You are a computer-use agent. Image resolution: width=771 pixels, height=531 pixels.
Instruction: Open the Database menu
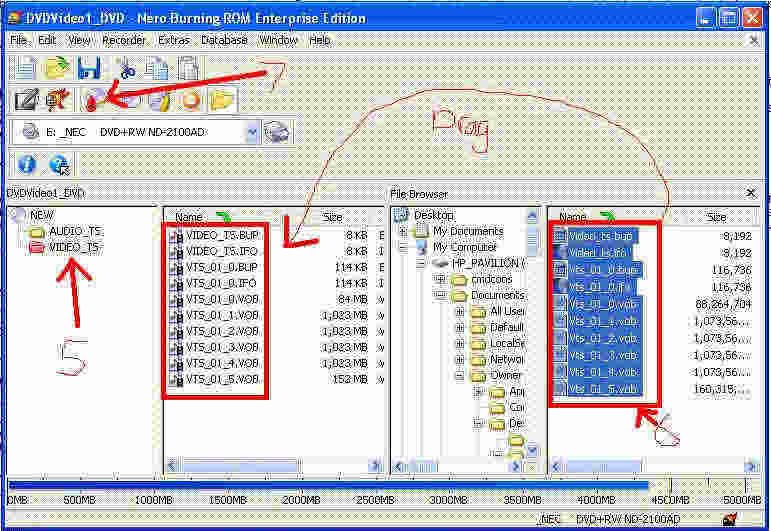pyautogui.click(x=224, y=40)
